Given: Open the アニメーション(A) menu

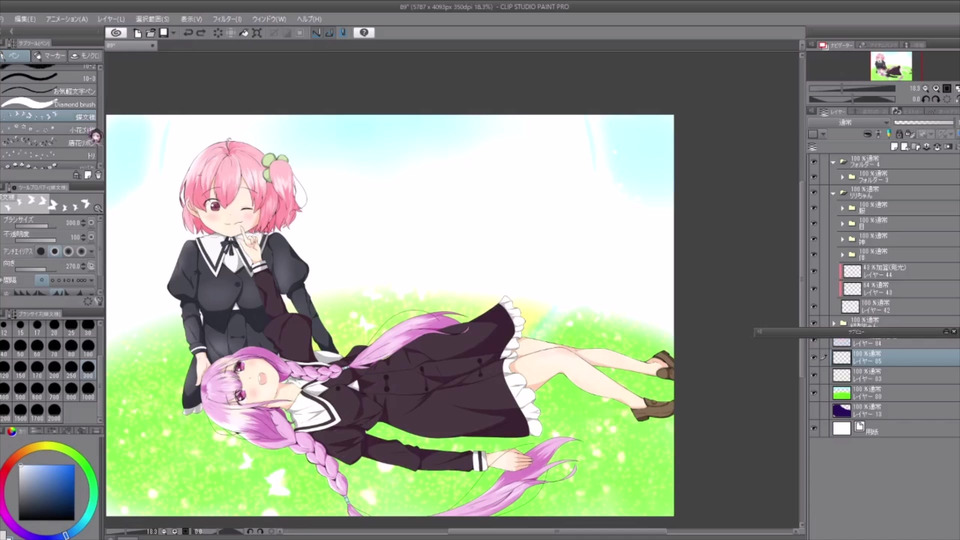Looking at the screenshot, I should coord(67,19).
